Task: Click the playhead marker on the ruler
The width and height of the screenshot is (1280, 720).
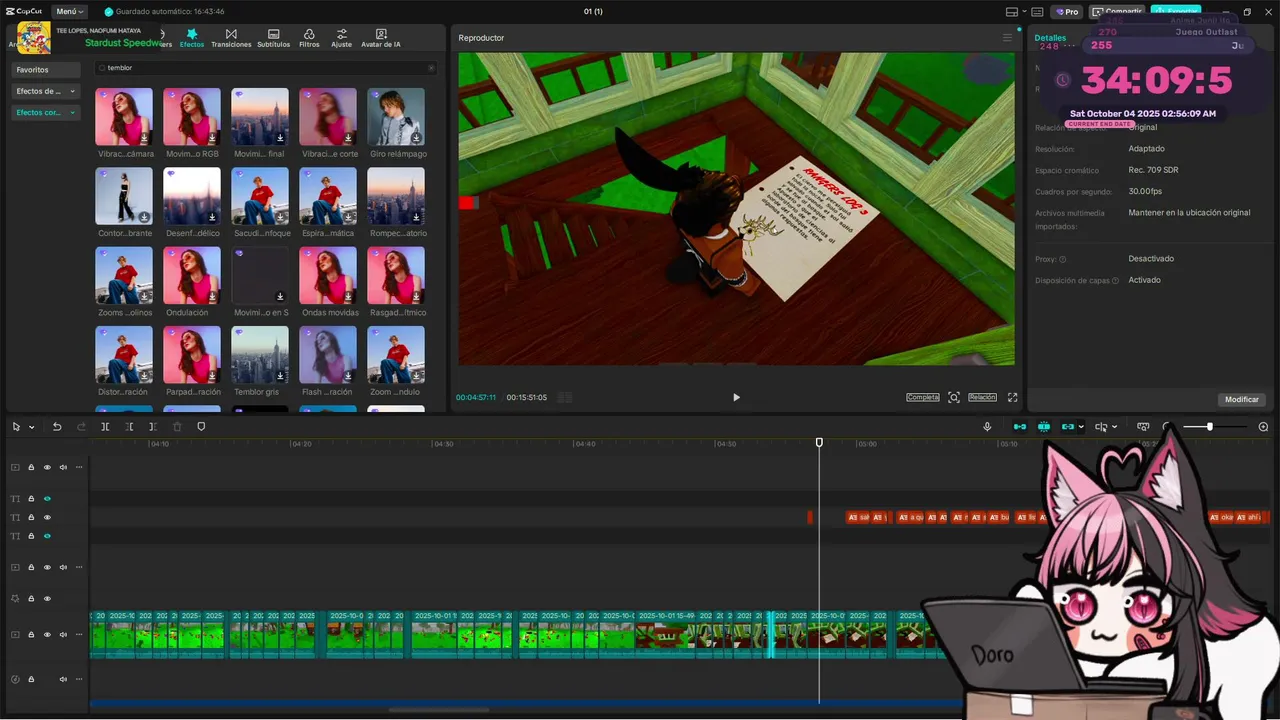Action: click(819, 442)
